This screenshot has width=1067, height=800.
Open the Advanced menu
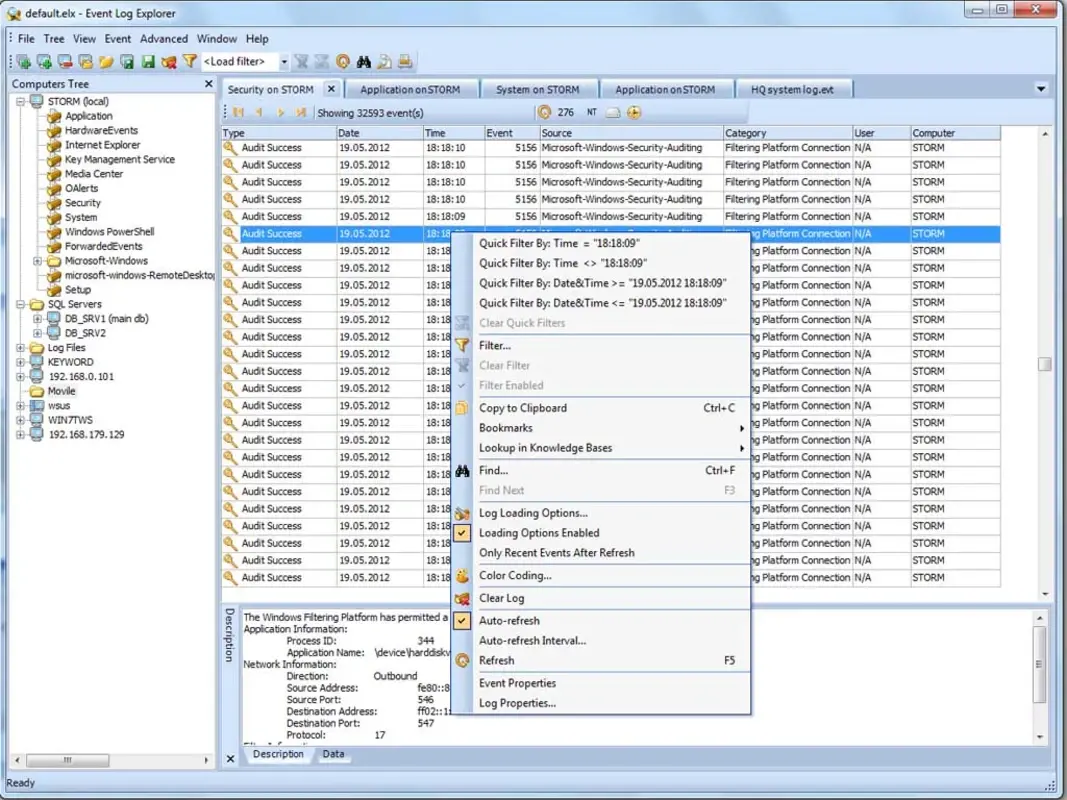click(x=164, y=38)
